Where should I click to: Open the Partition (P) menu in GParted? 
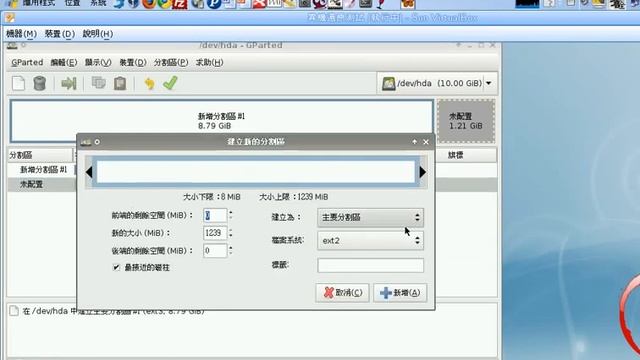click(171, 62)
